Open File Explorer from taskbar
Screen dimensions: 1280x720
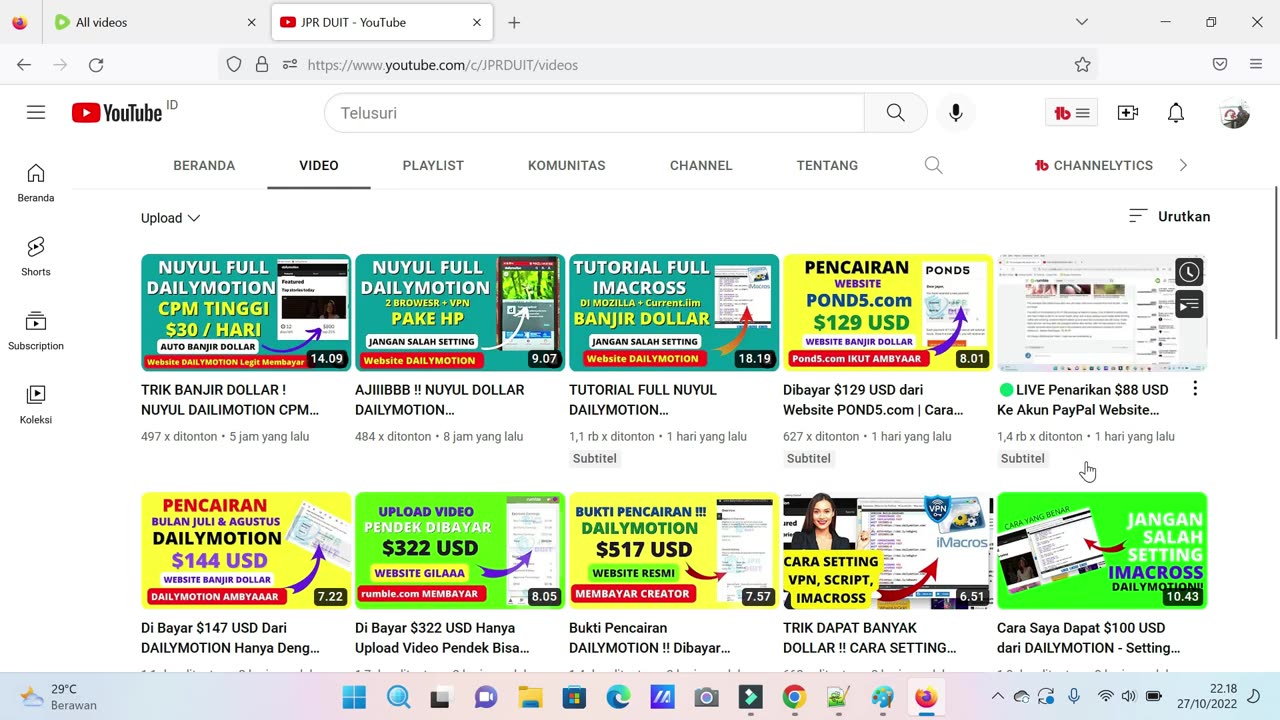point(530,697)
